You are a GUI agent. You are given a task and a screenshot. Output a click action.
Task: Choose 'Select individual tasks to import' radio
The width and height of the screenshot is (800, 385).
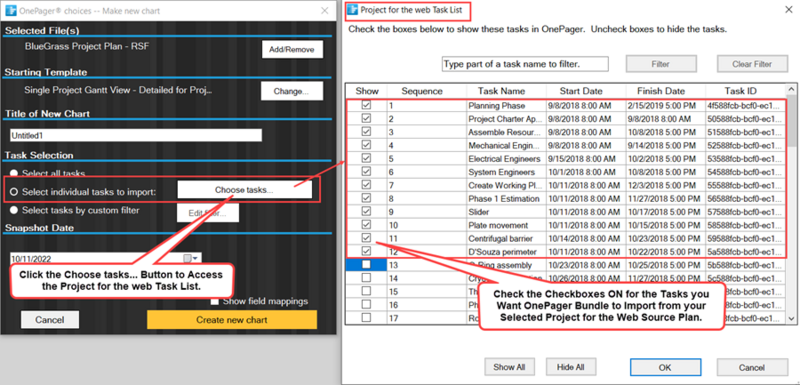tap(14, 191)
